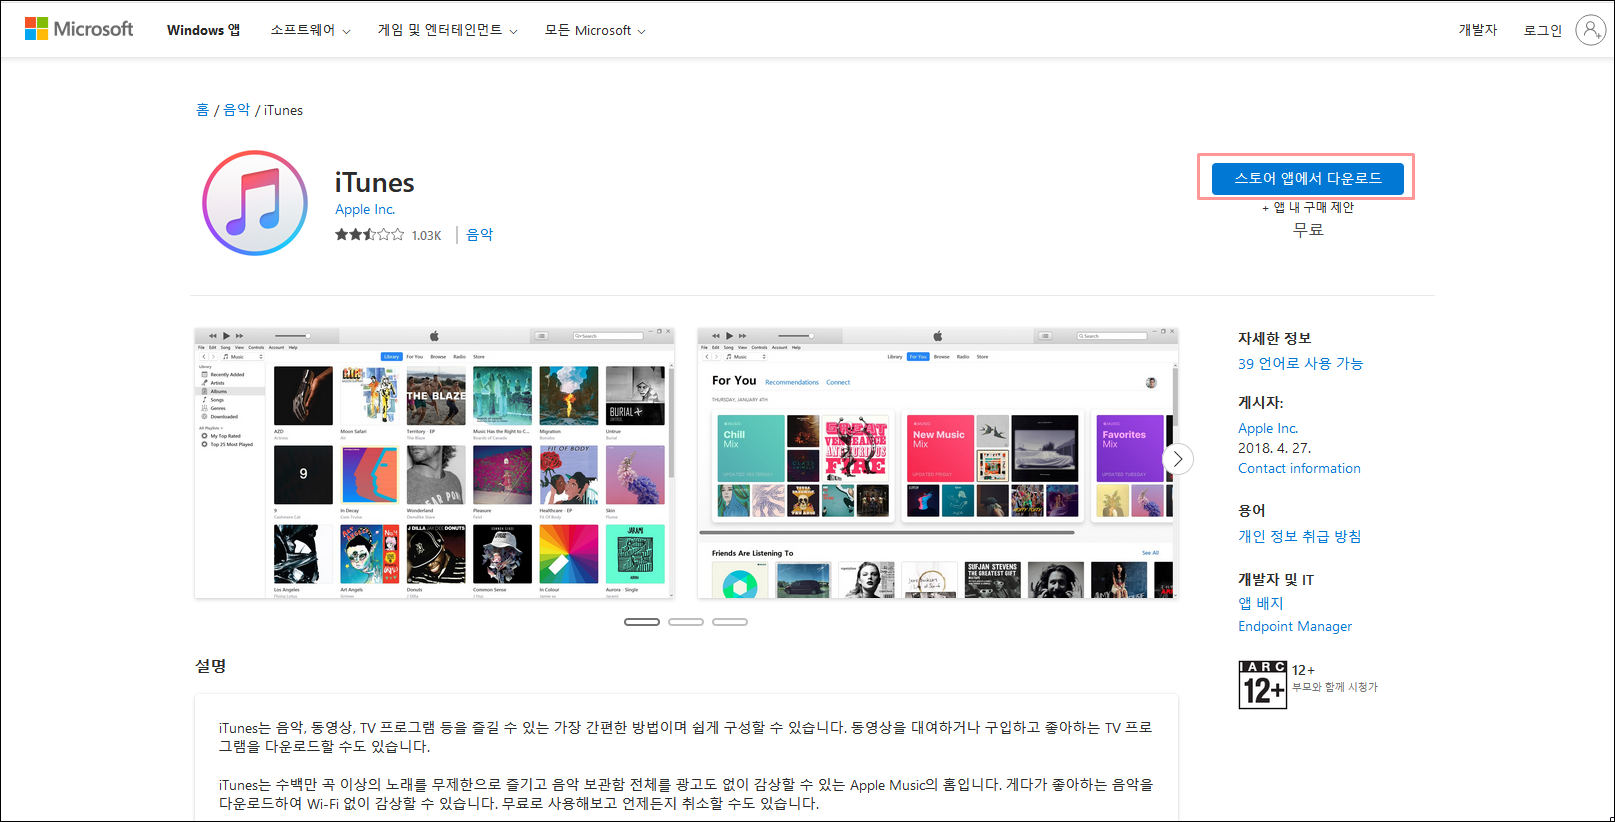Click the 설명 section heading
Screen dimensions: 1615x822
211,666
